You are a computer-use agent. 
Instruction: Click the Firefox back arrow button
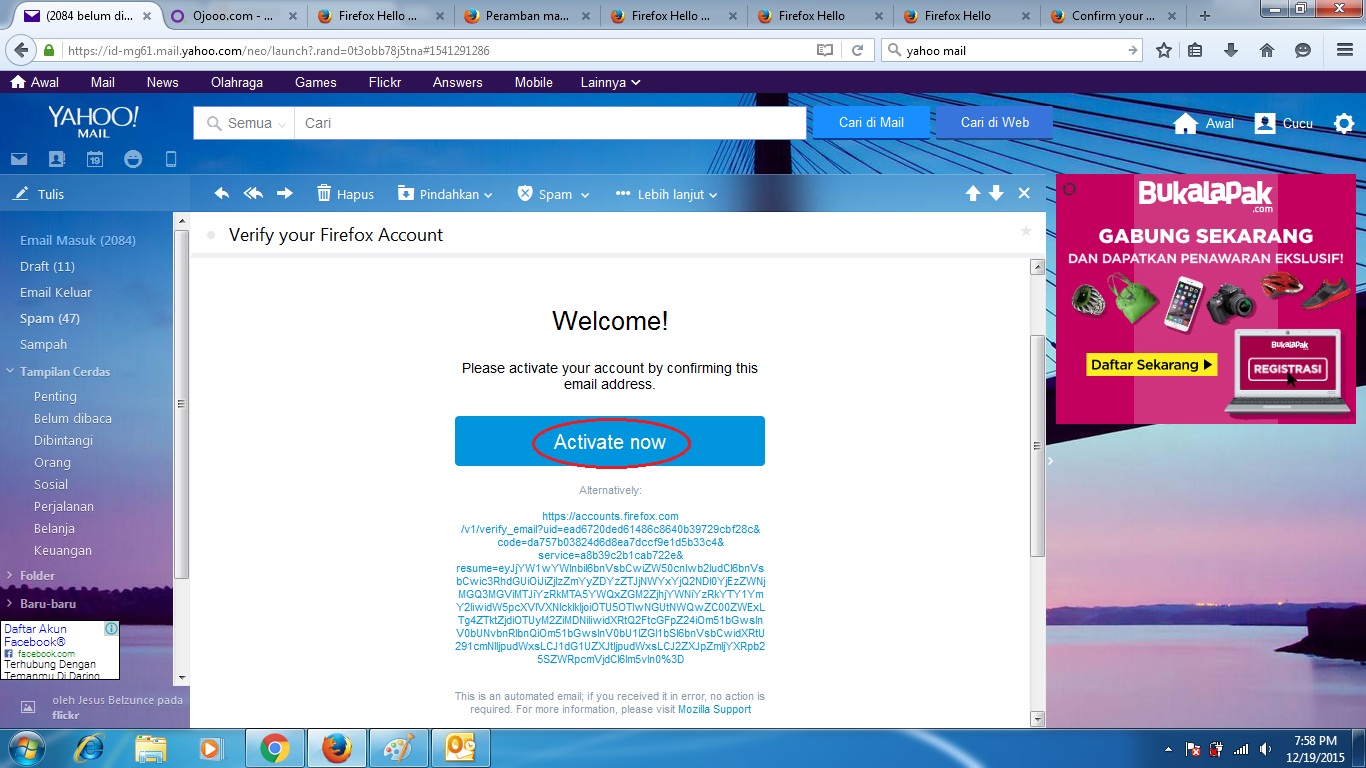point(20,50)
